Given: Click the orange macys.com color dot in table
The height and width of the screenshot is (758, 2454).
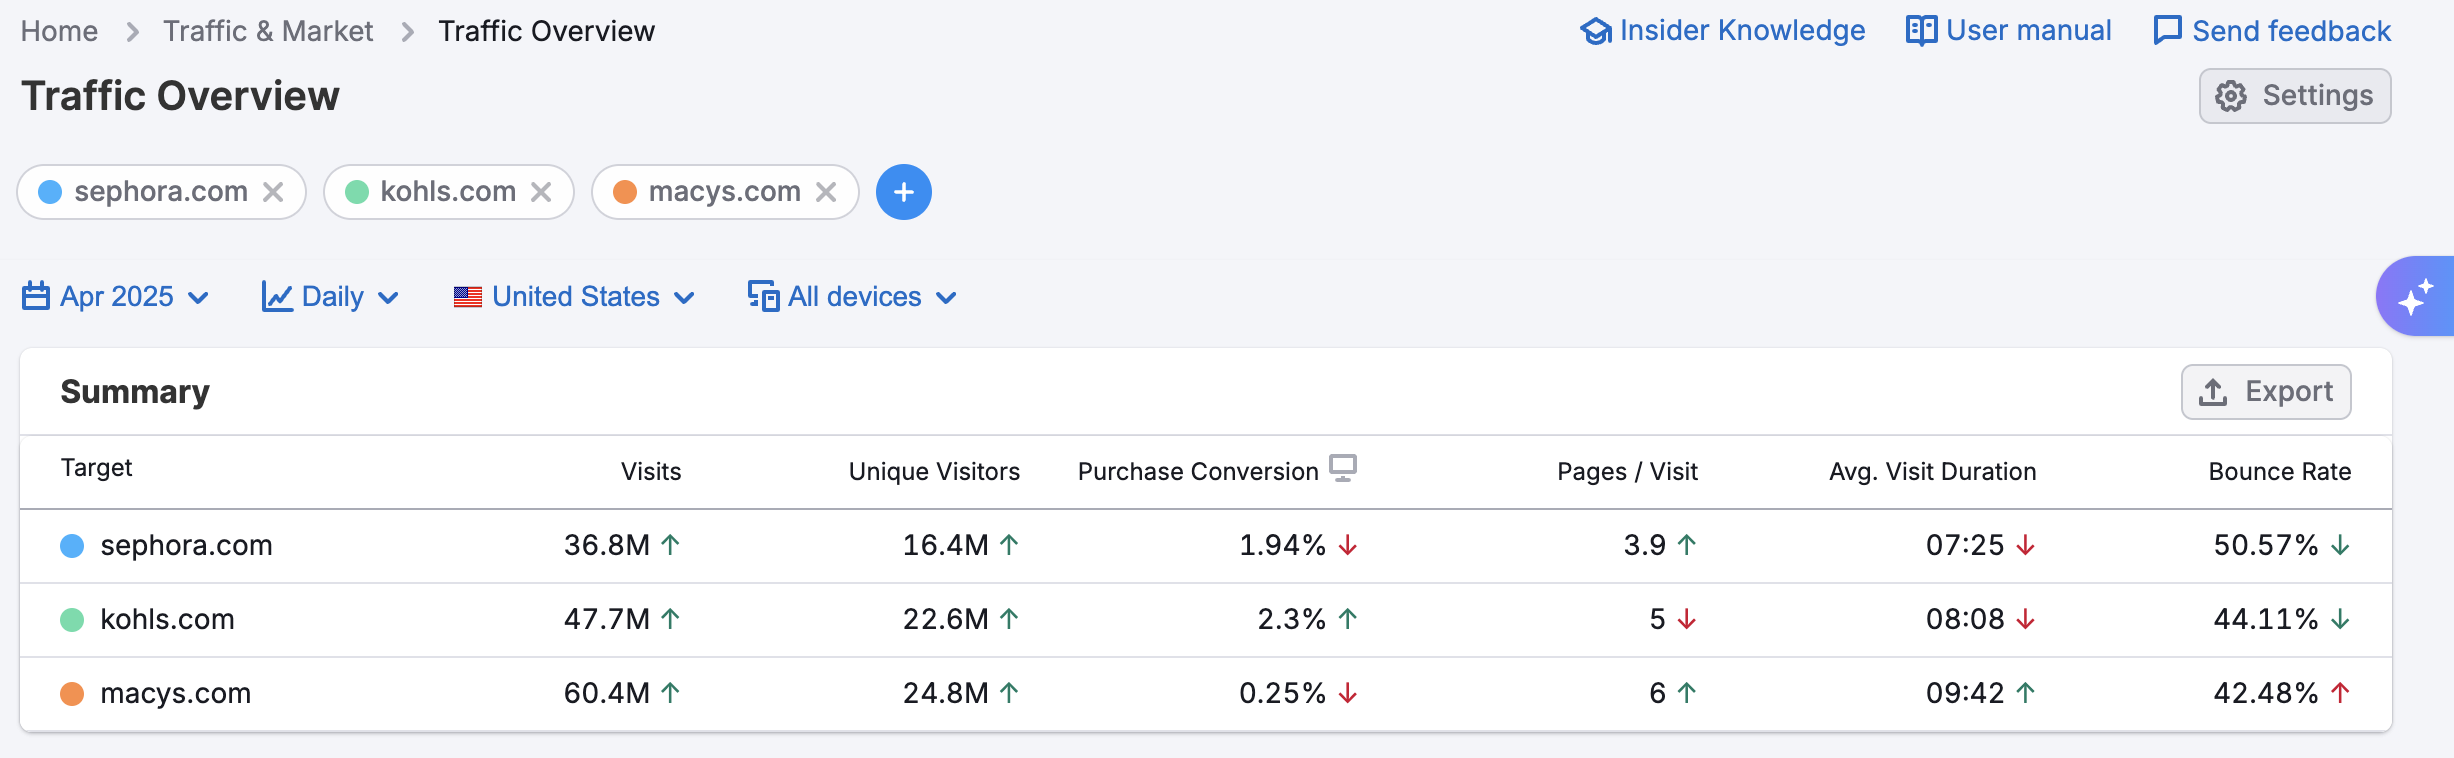Looking at the screenshot, I should [x=72, y=693].
